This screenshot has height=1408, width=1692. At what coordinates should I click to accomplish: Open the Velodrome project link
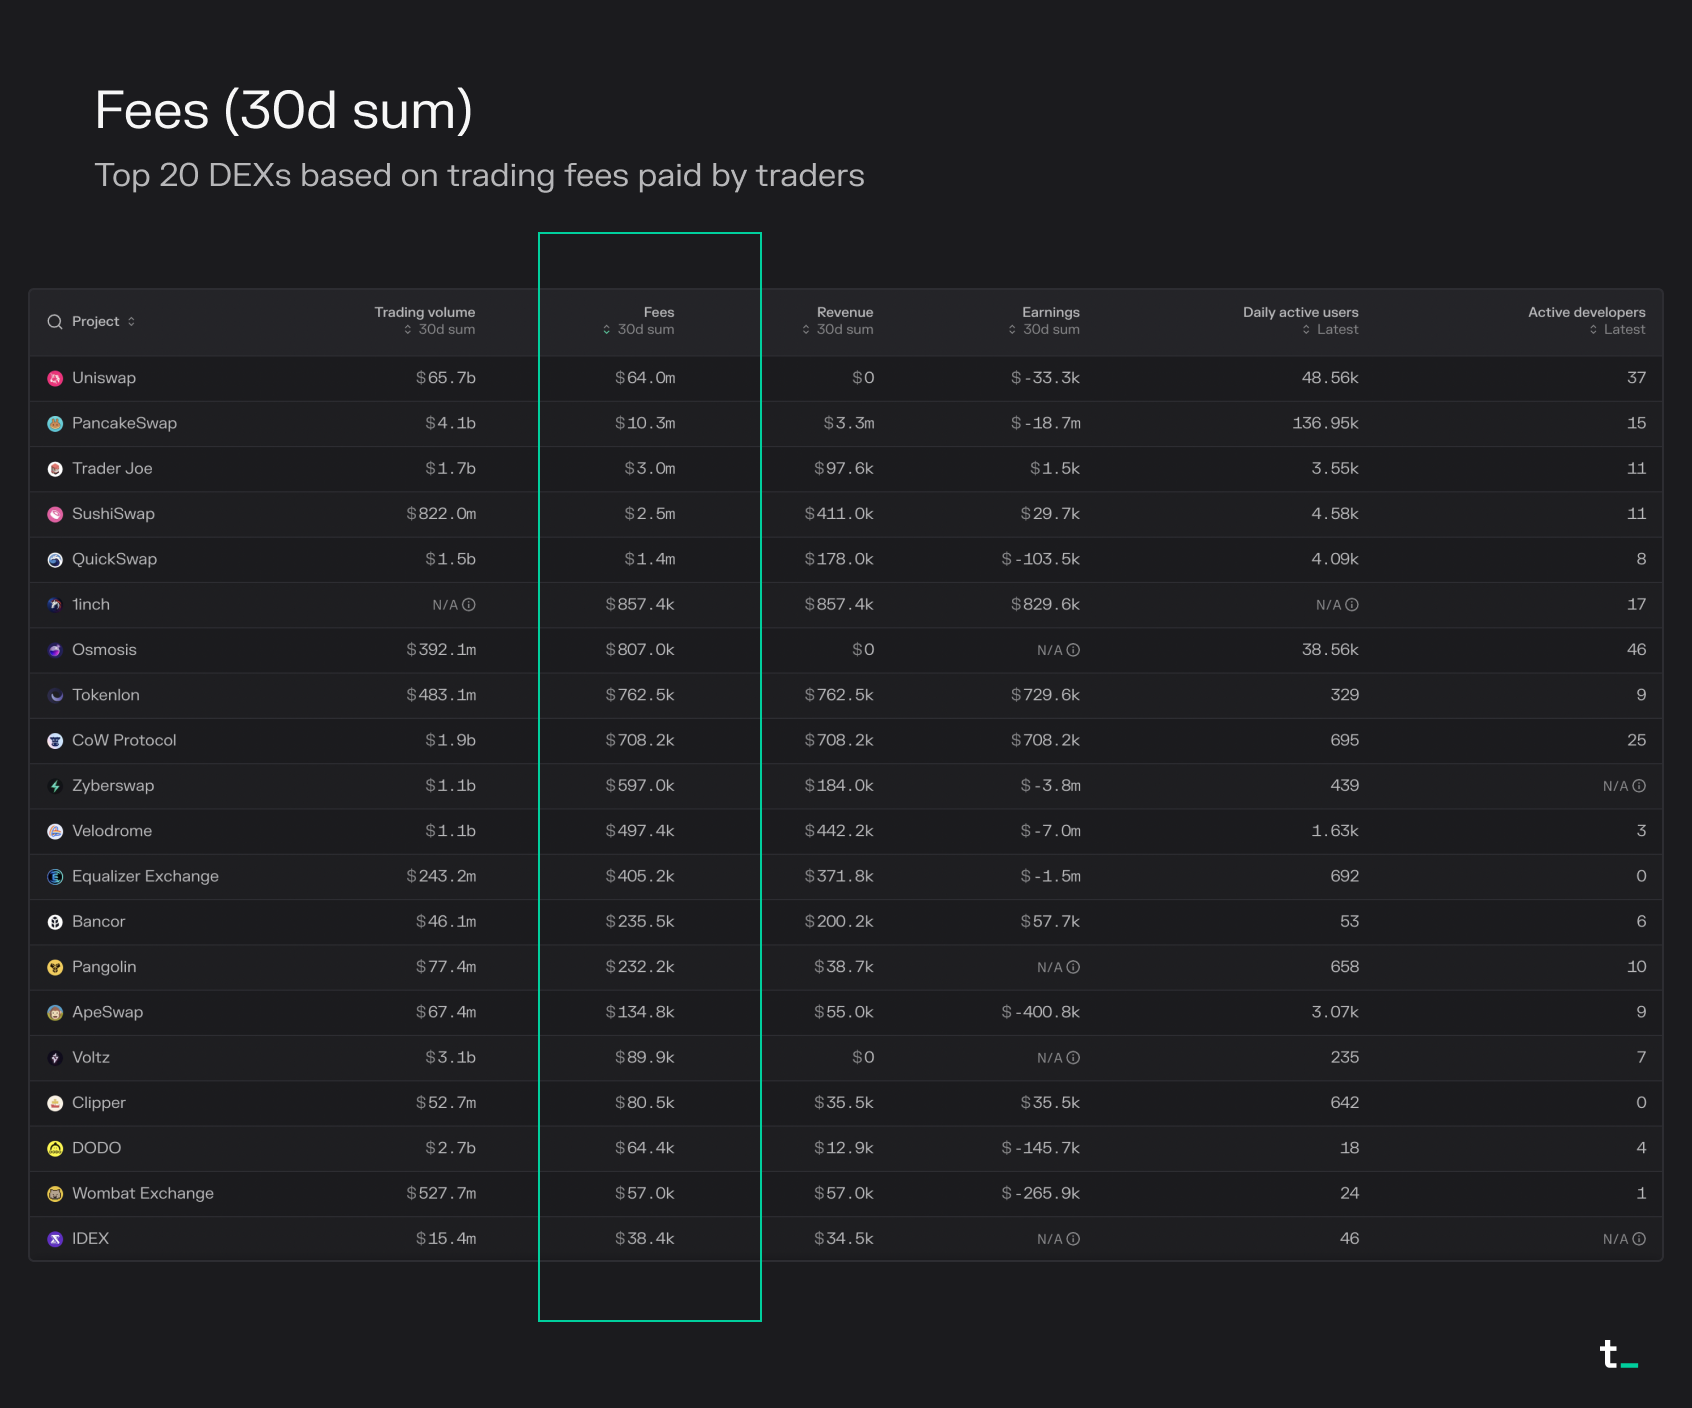pyautogui.click(x=112, y=832)
